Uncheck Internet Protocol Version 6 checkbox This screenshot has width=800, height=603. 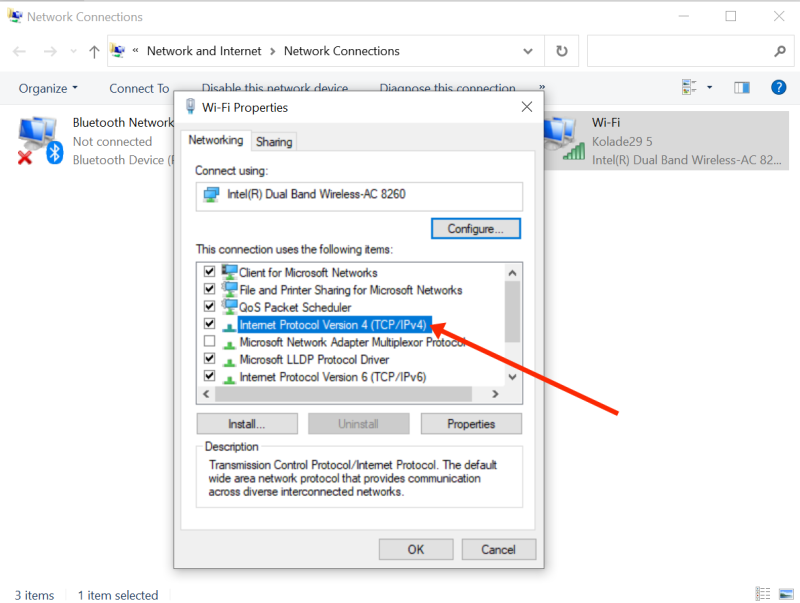point(209,376)
